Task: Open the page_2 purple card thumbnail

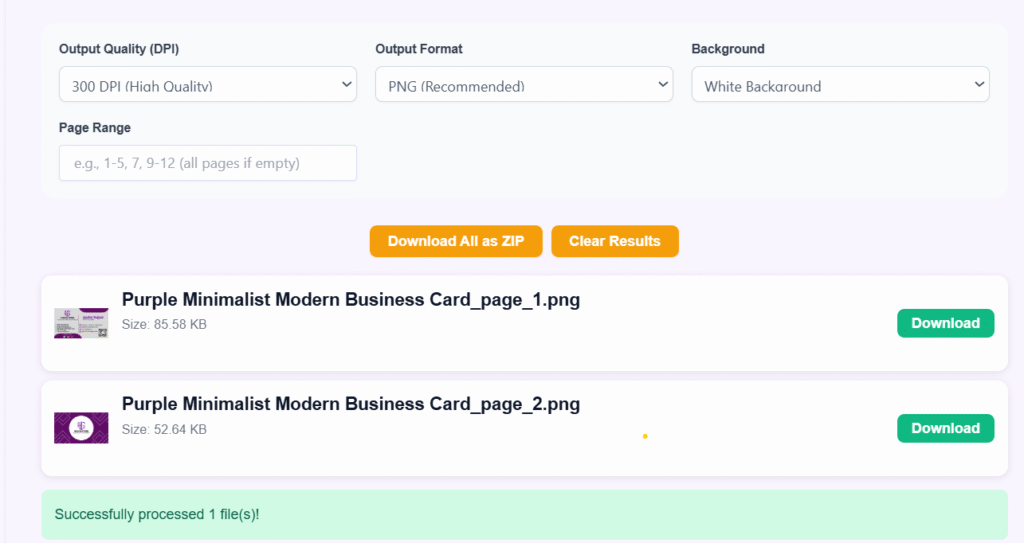Action: 81,428
